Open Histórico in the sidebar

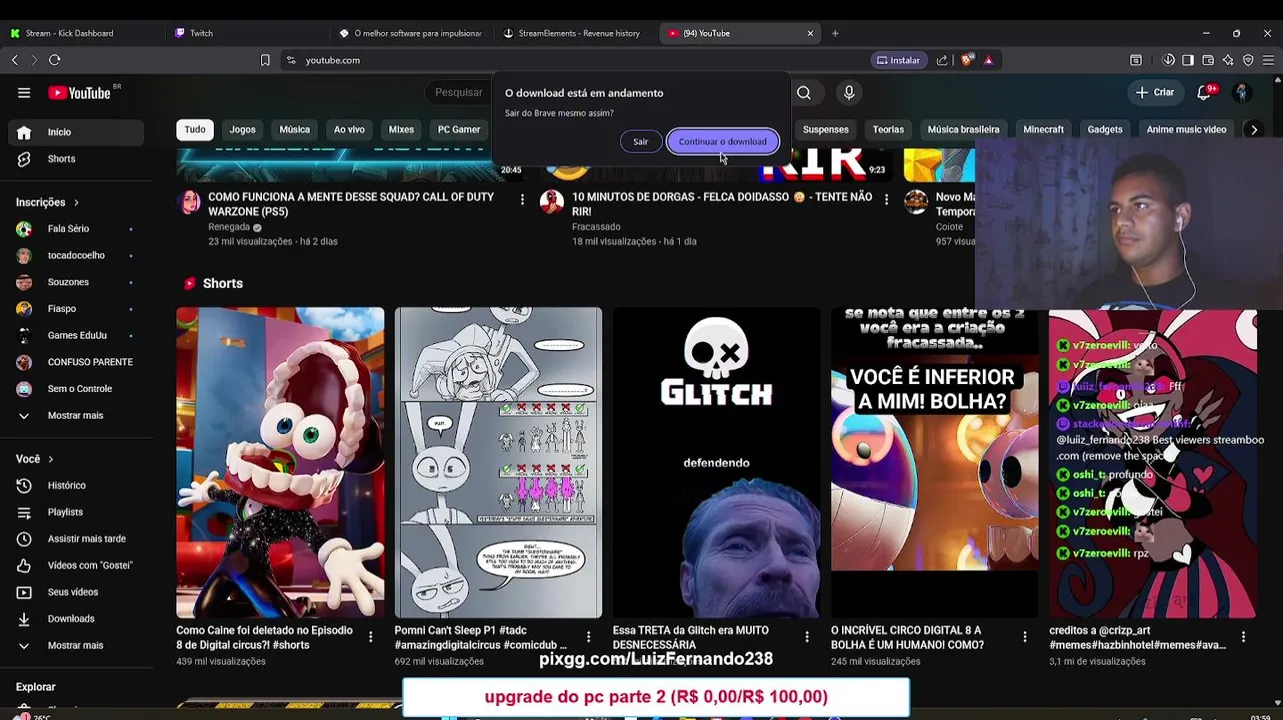point(76,485)
